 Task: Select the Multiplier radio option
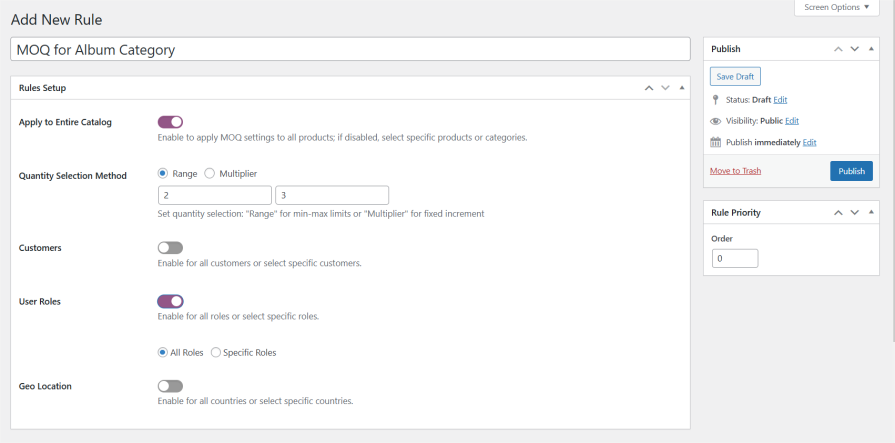[x=210, y=174]
